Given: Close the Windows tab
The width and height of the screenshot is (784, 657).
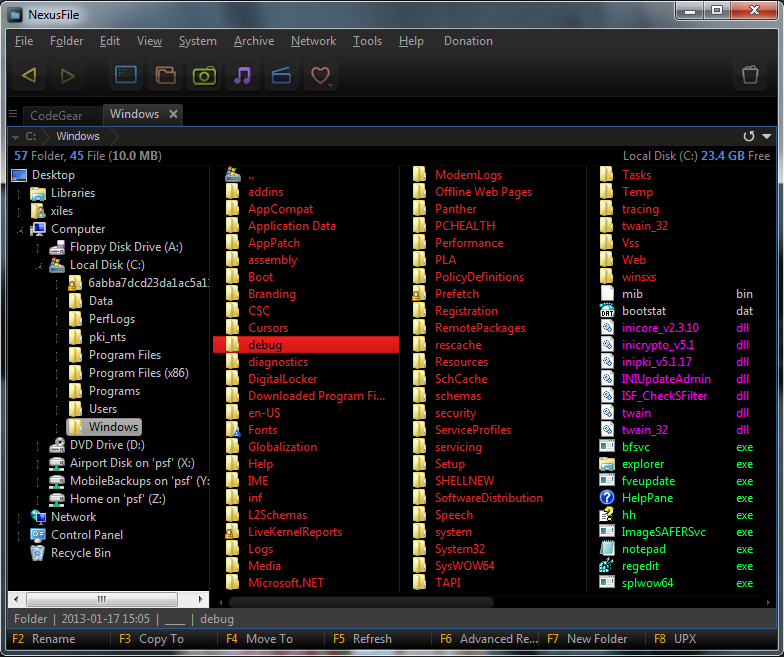Looking at the screenshot, I should coord(174,114).
